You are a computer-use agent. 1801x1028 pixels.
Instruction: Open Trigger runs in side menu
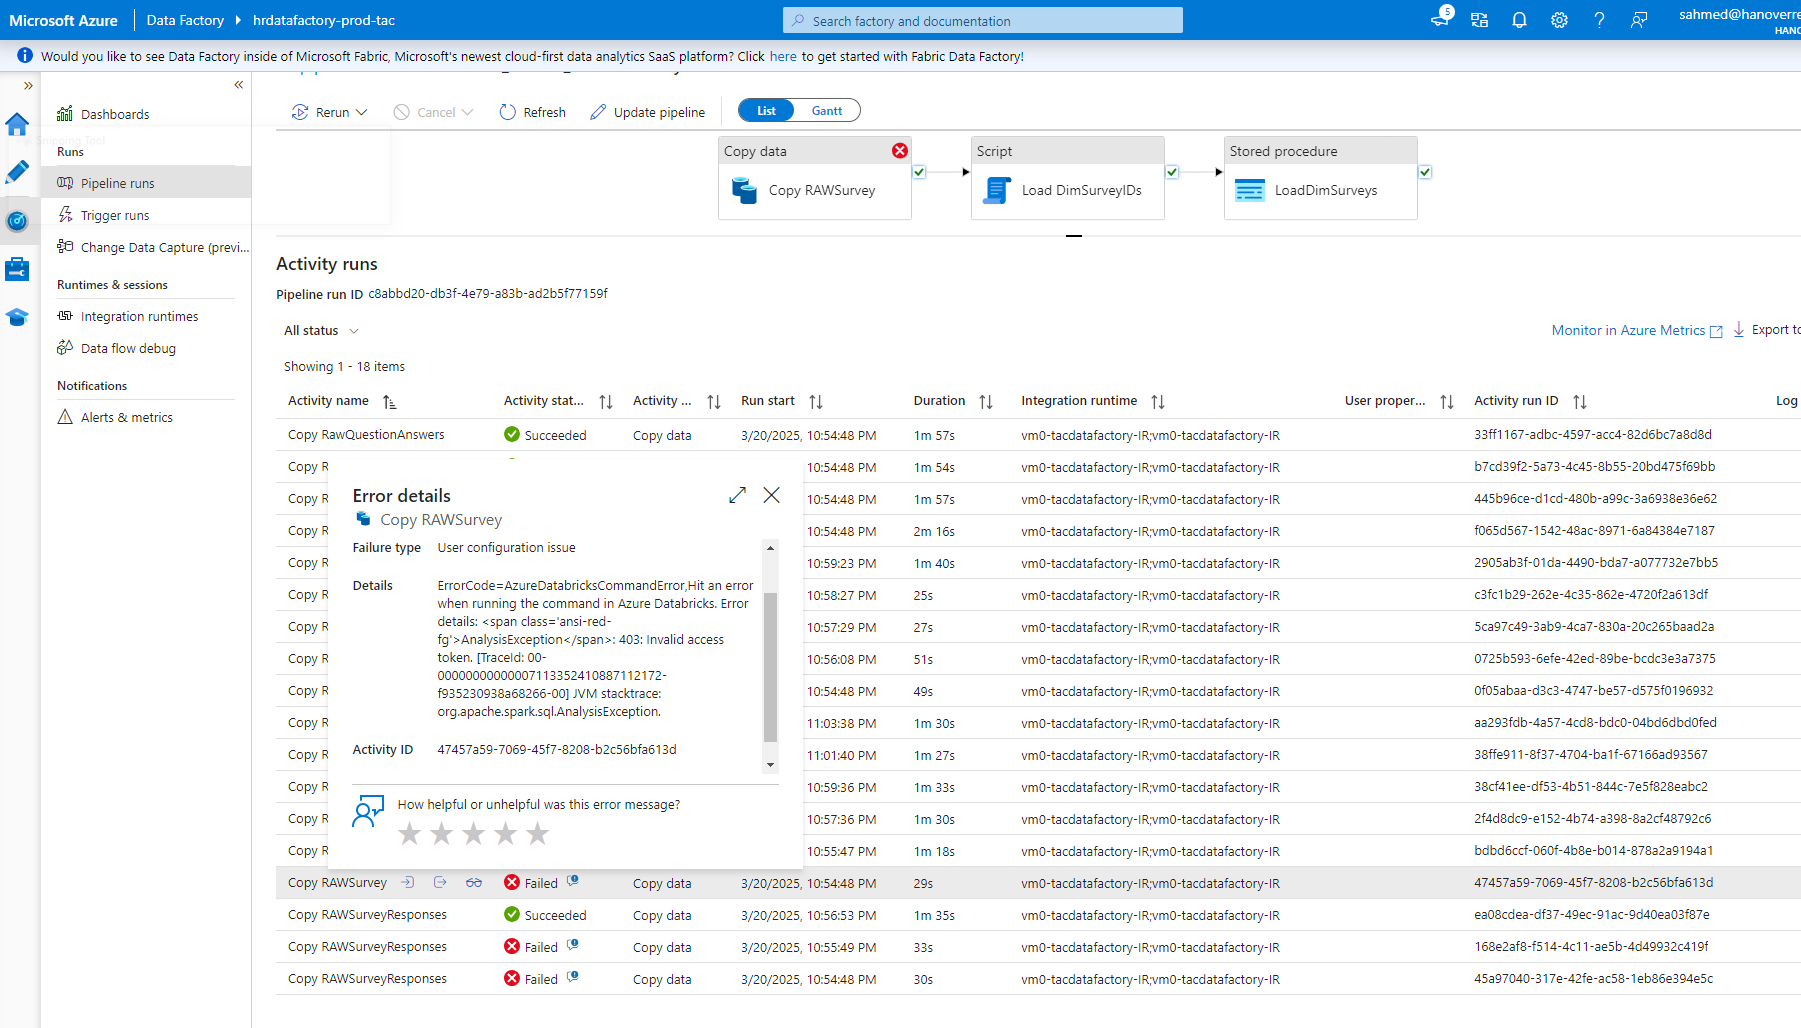(115, 215)
